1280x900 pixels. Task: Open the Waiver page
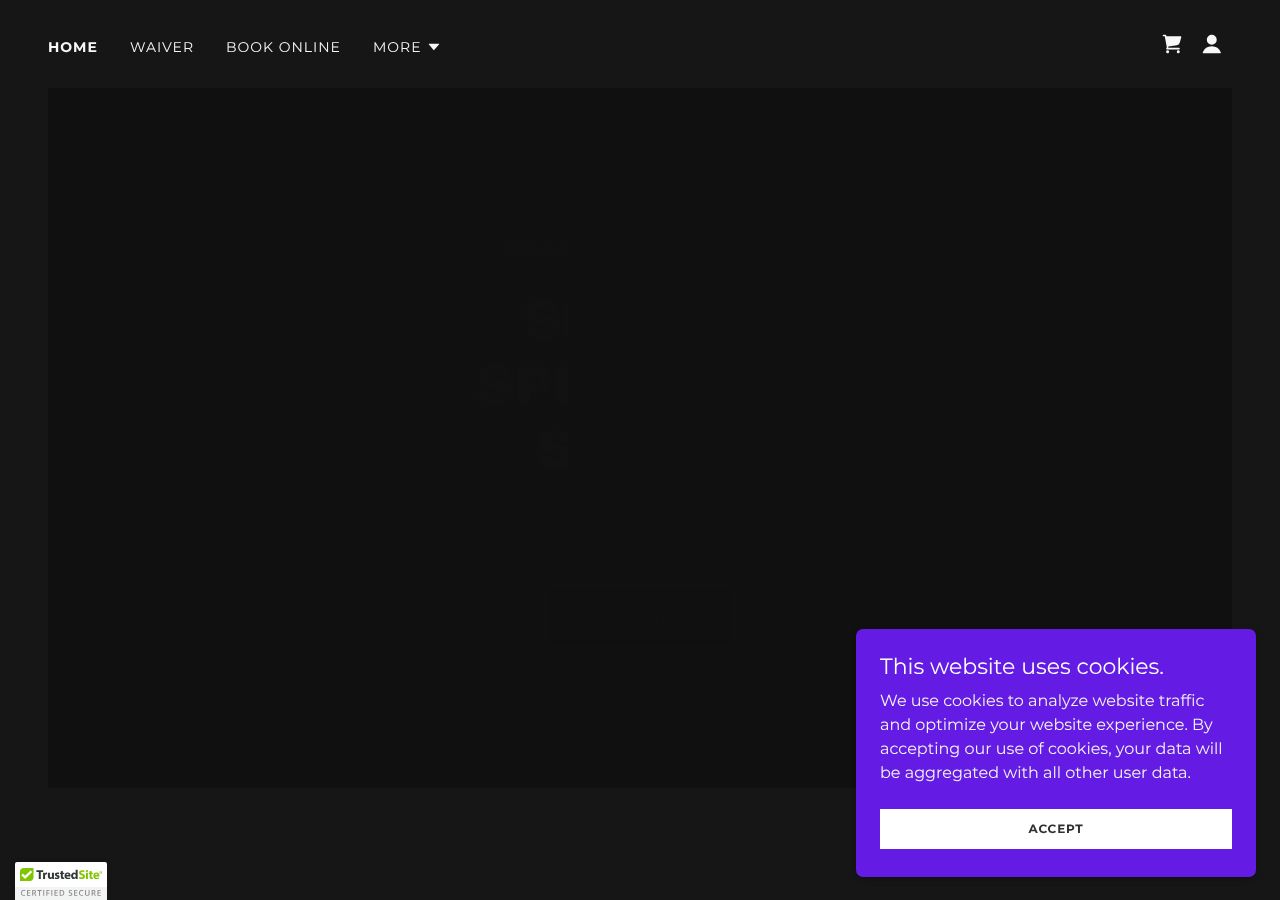162,47
